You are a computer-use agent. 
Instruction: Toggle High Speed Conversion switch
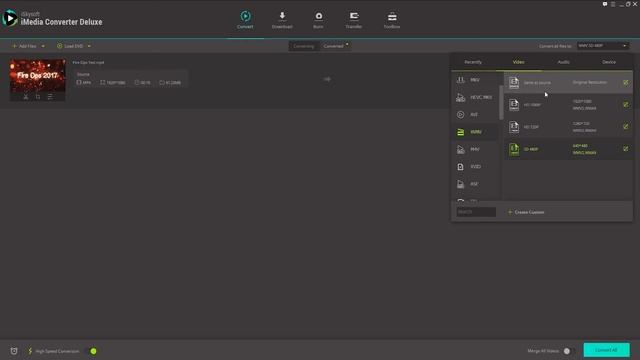pos(91,351)
